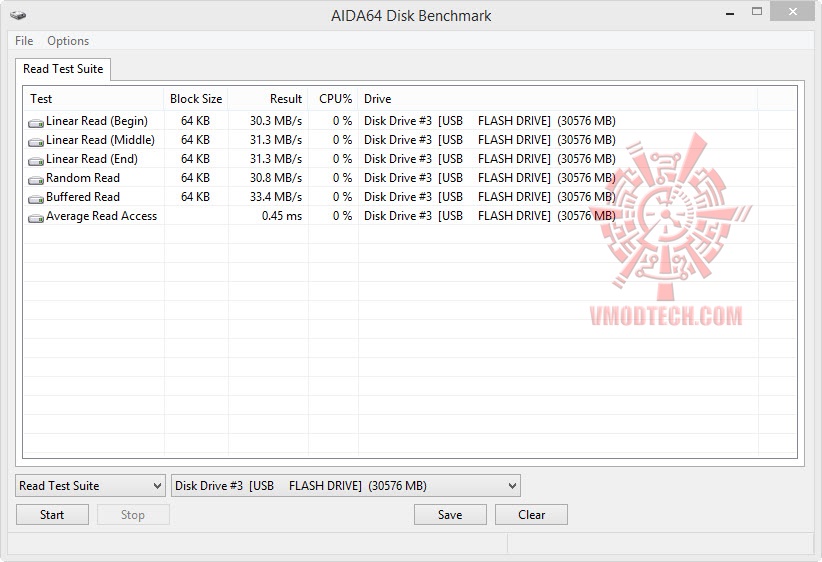
Task: Open the File menu
Action: [x=24, y=41]
